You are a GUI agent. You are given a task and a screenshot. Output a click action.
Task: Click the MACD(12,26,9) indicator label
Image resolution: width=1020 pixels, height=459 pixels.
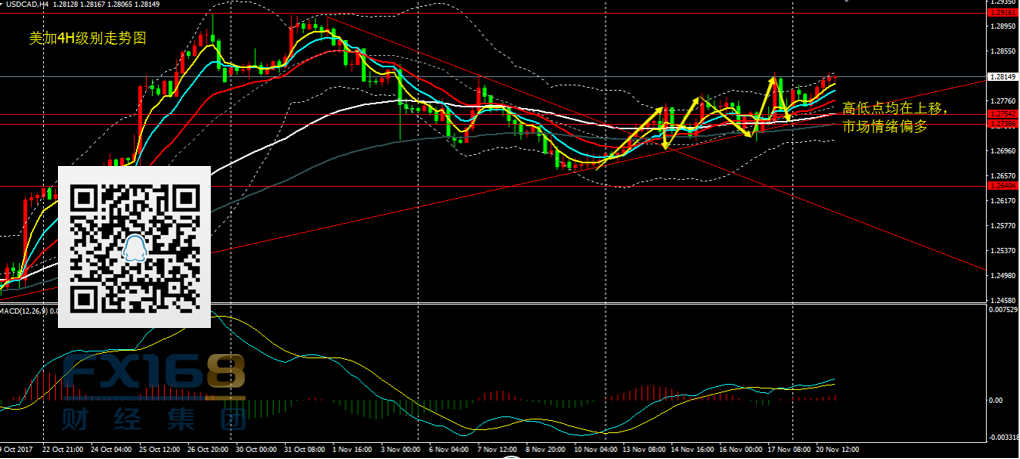coord(27,312)
